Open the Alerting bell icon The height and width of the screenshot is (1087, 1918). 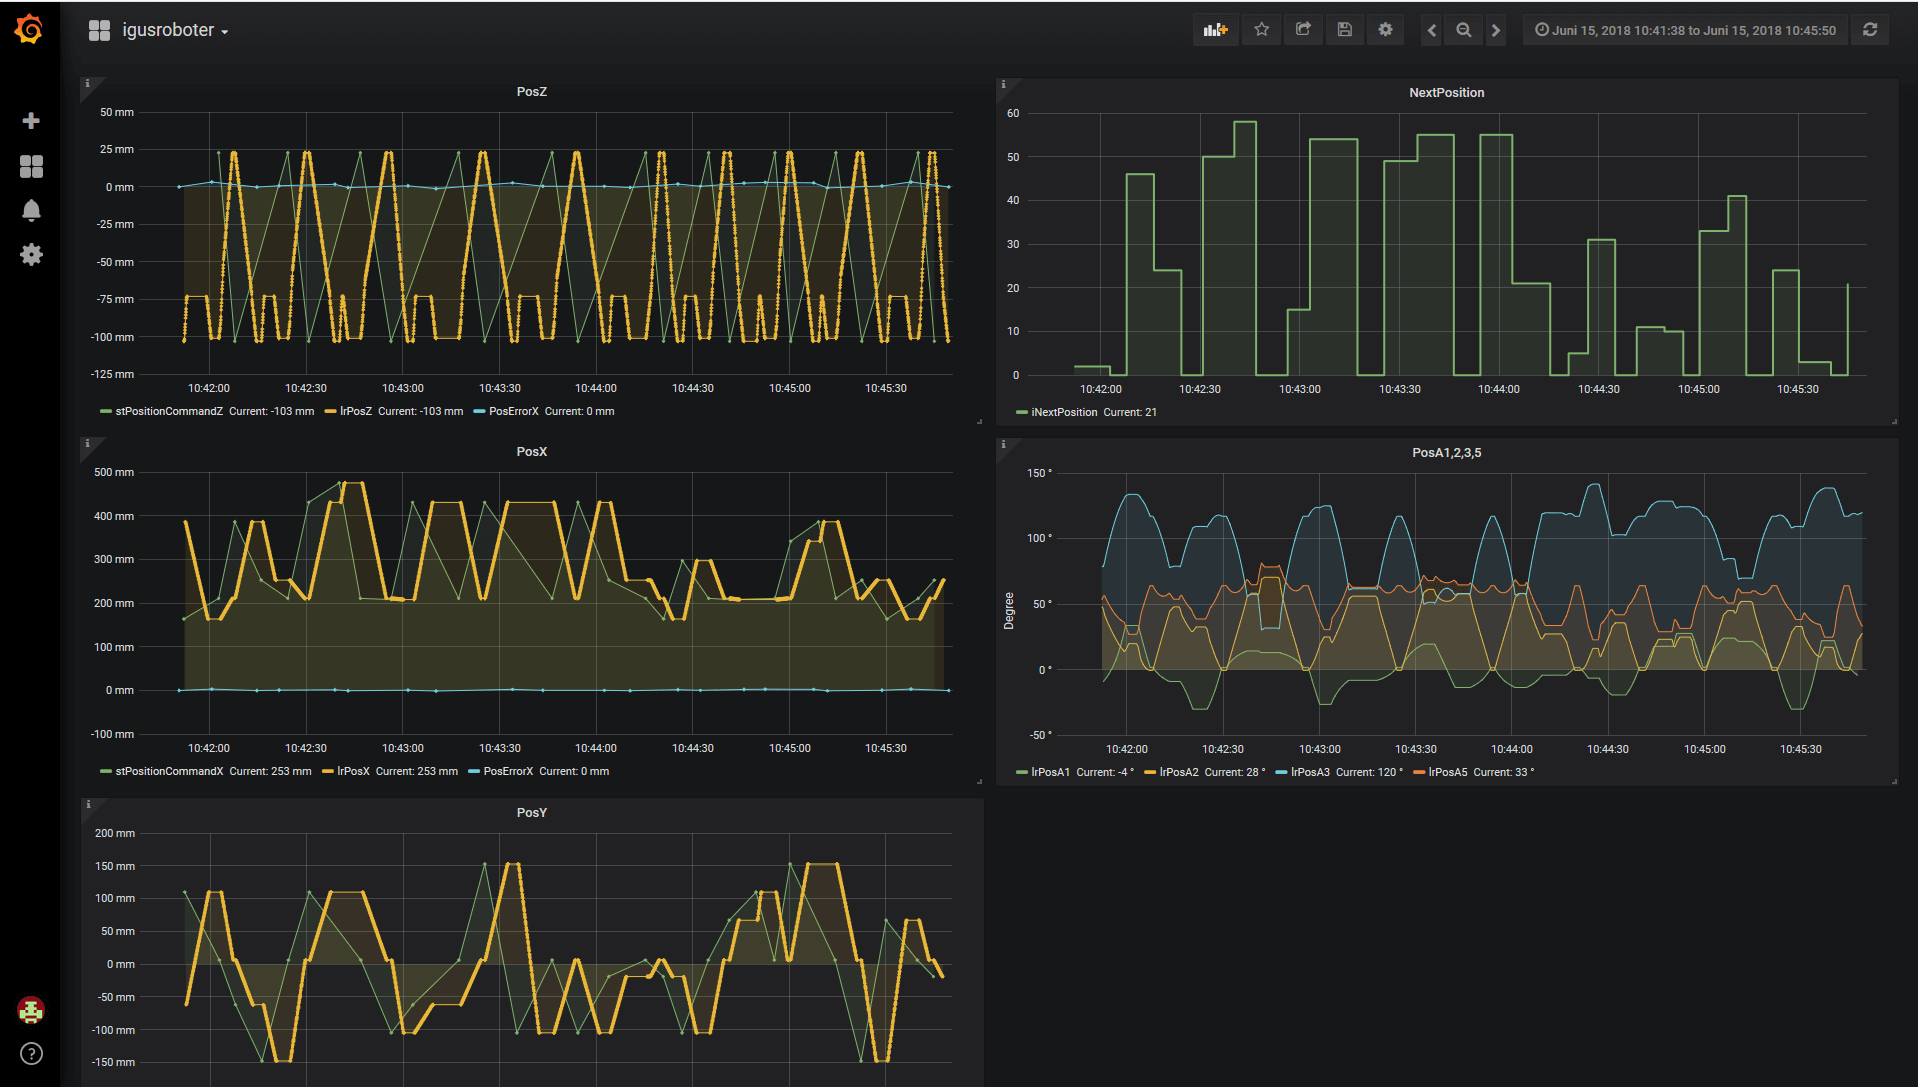31,210
